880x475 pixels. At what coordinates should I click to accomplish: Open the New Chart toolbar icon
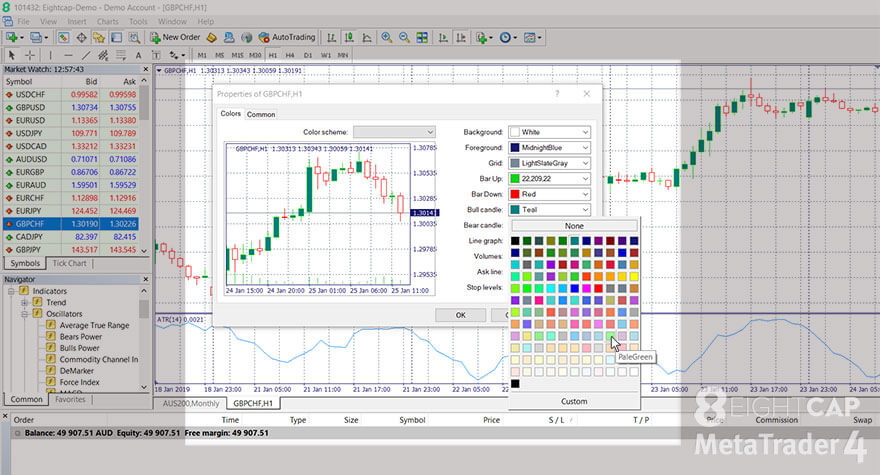[x=13, y=38]
